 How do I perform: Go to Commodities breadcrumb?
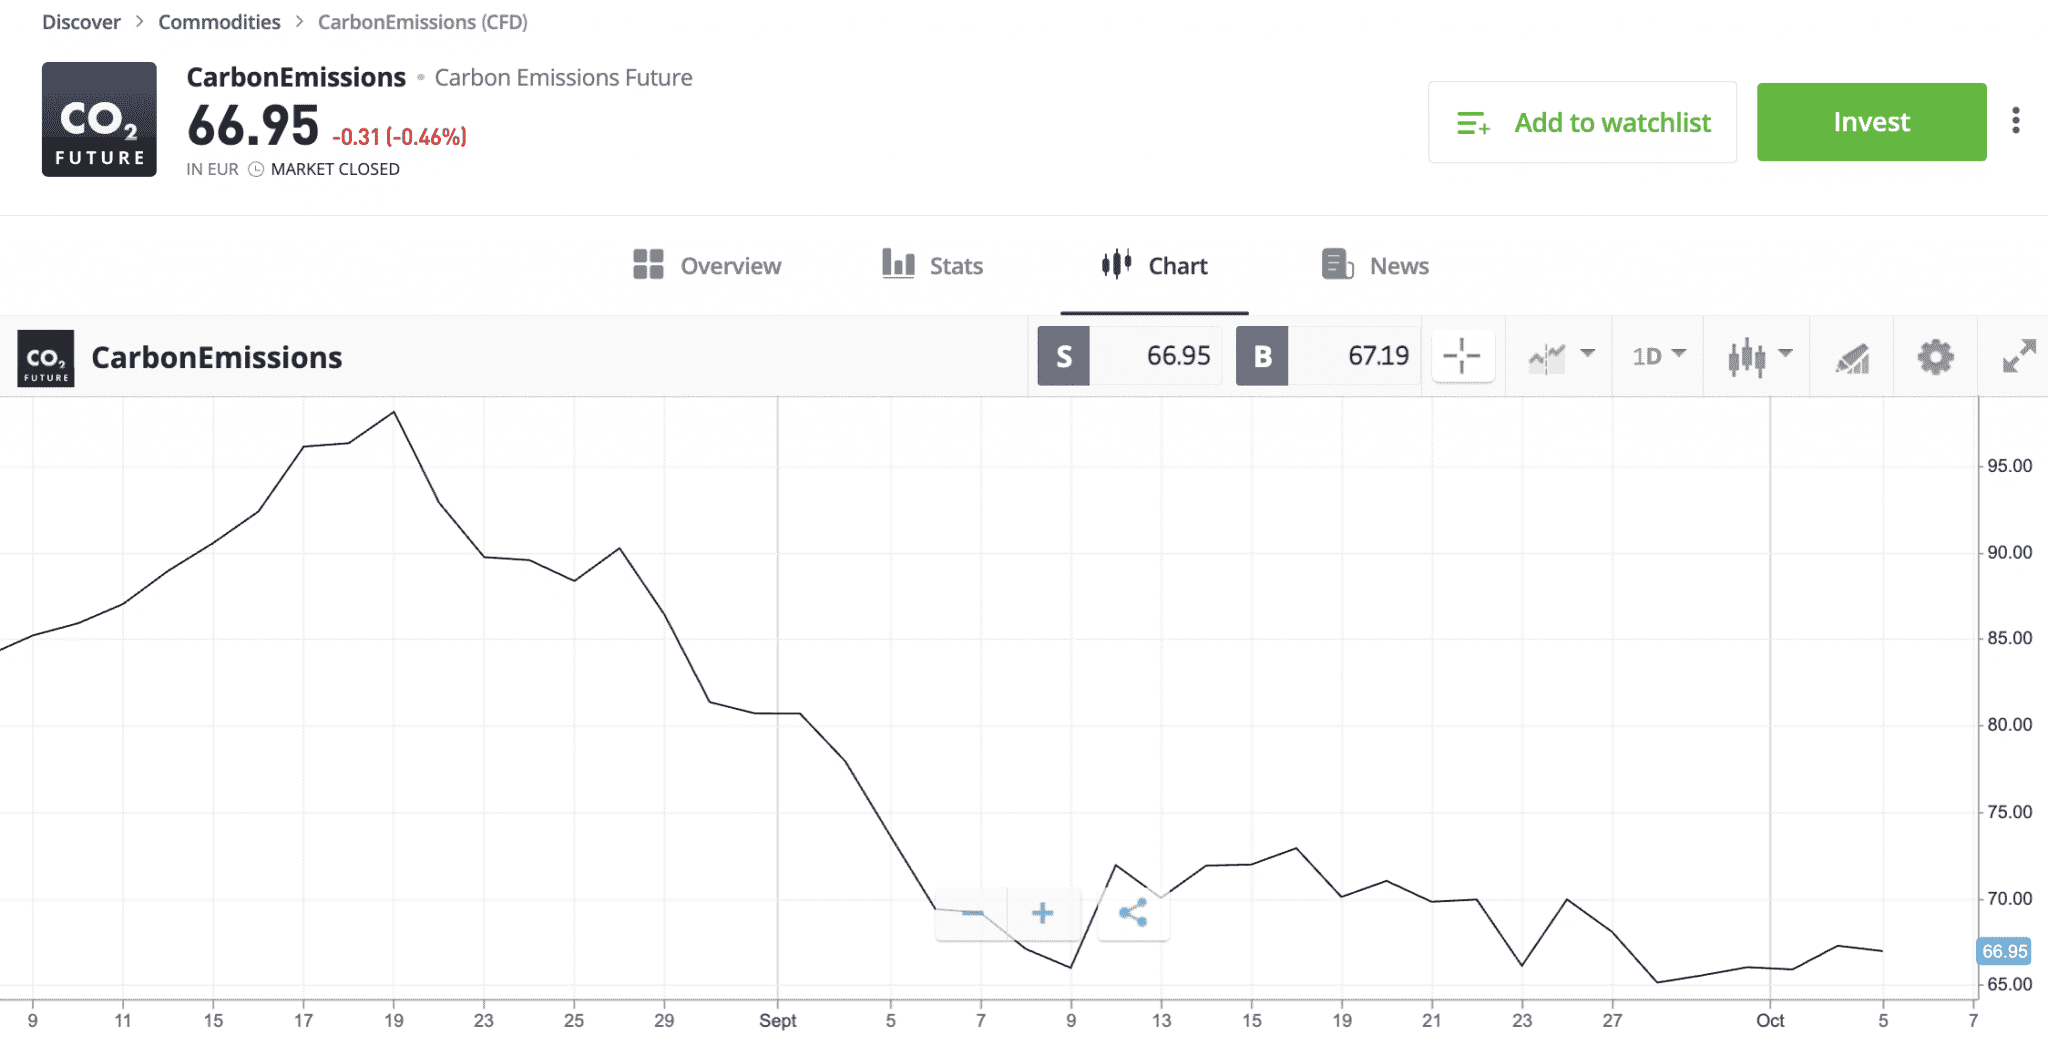pos(219,22)
